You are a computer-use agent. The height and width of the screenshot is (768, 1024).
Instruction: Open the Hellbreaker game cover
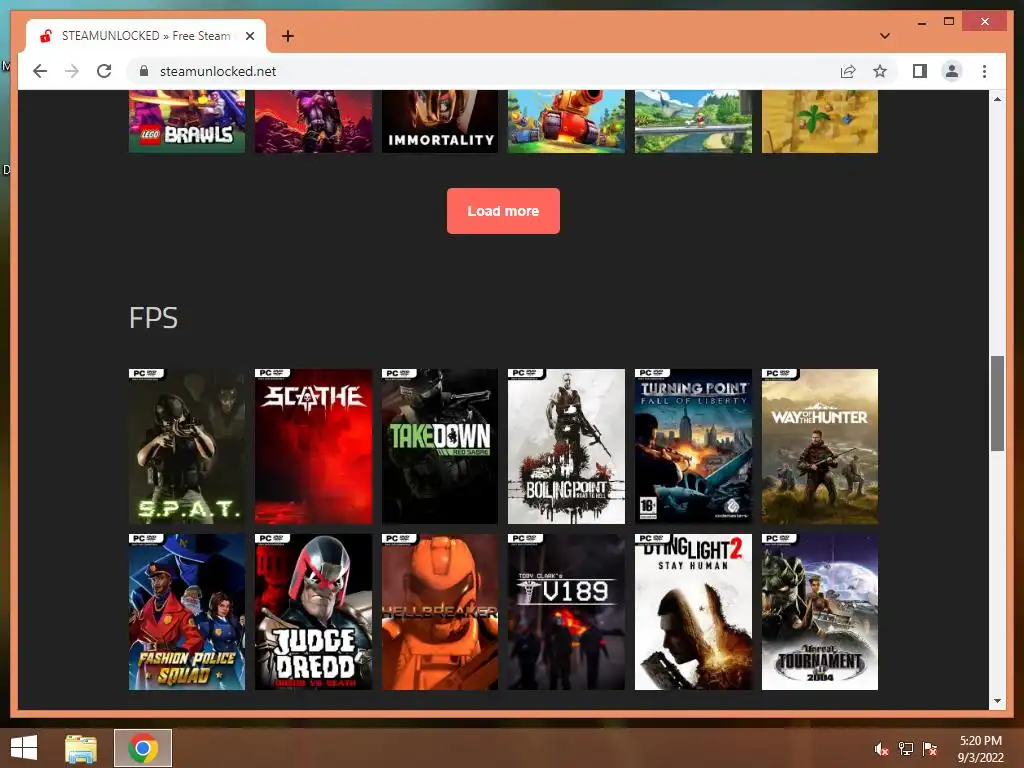point(440,612)
